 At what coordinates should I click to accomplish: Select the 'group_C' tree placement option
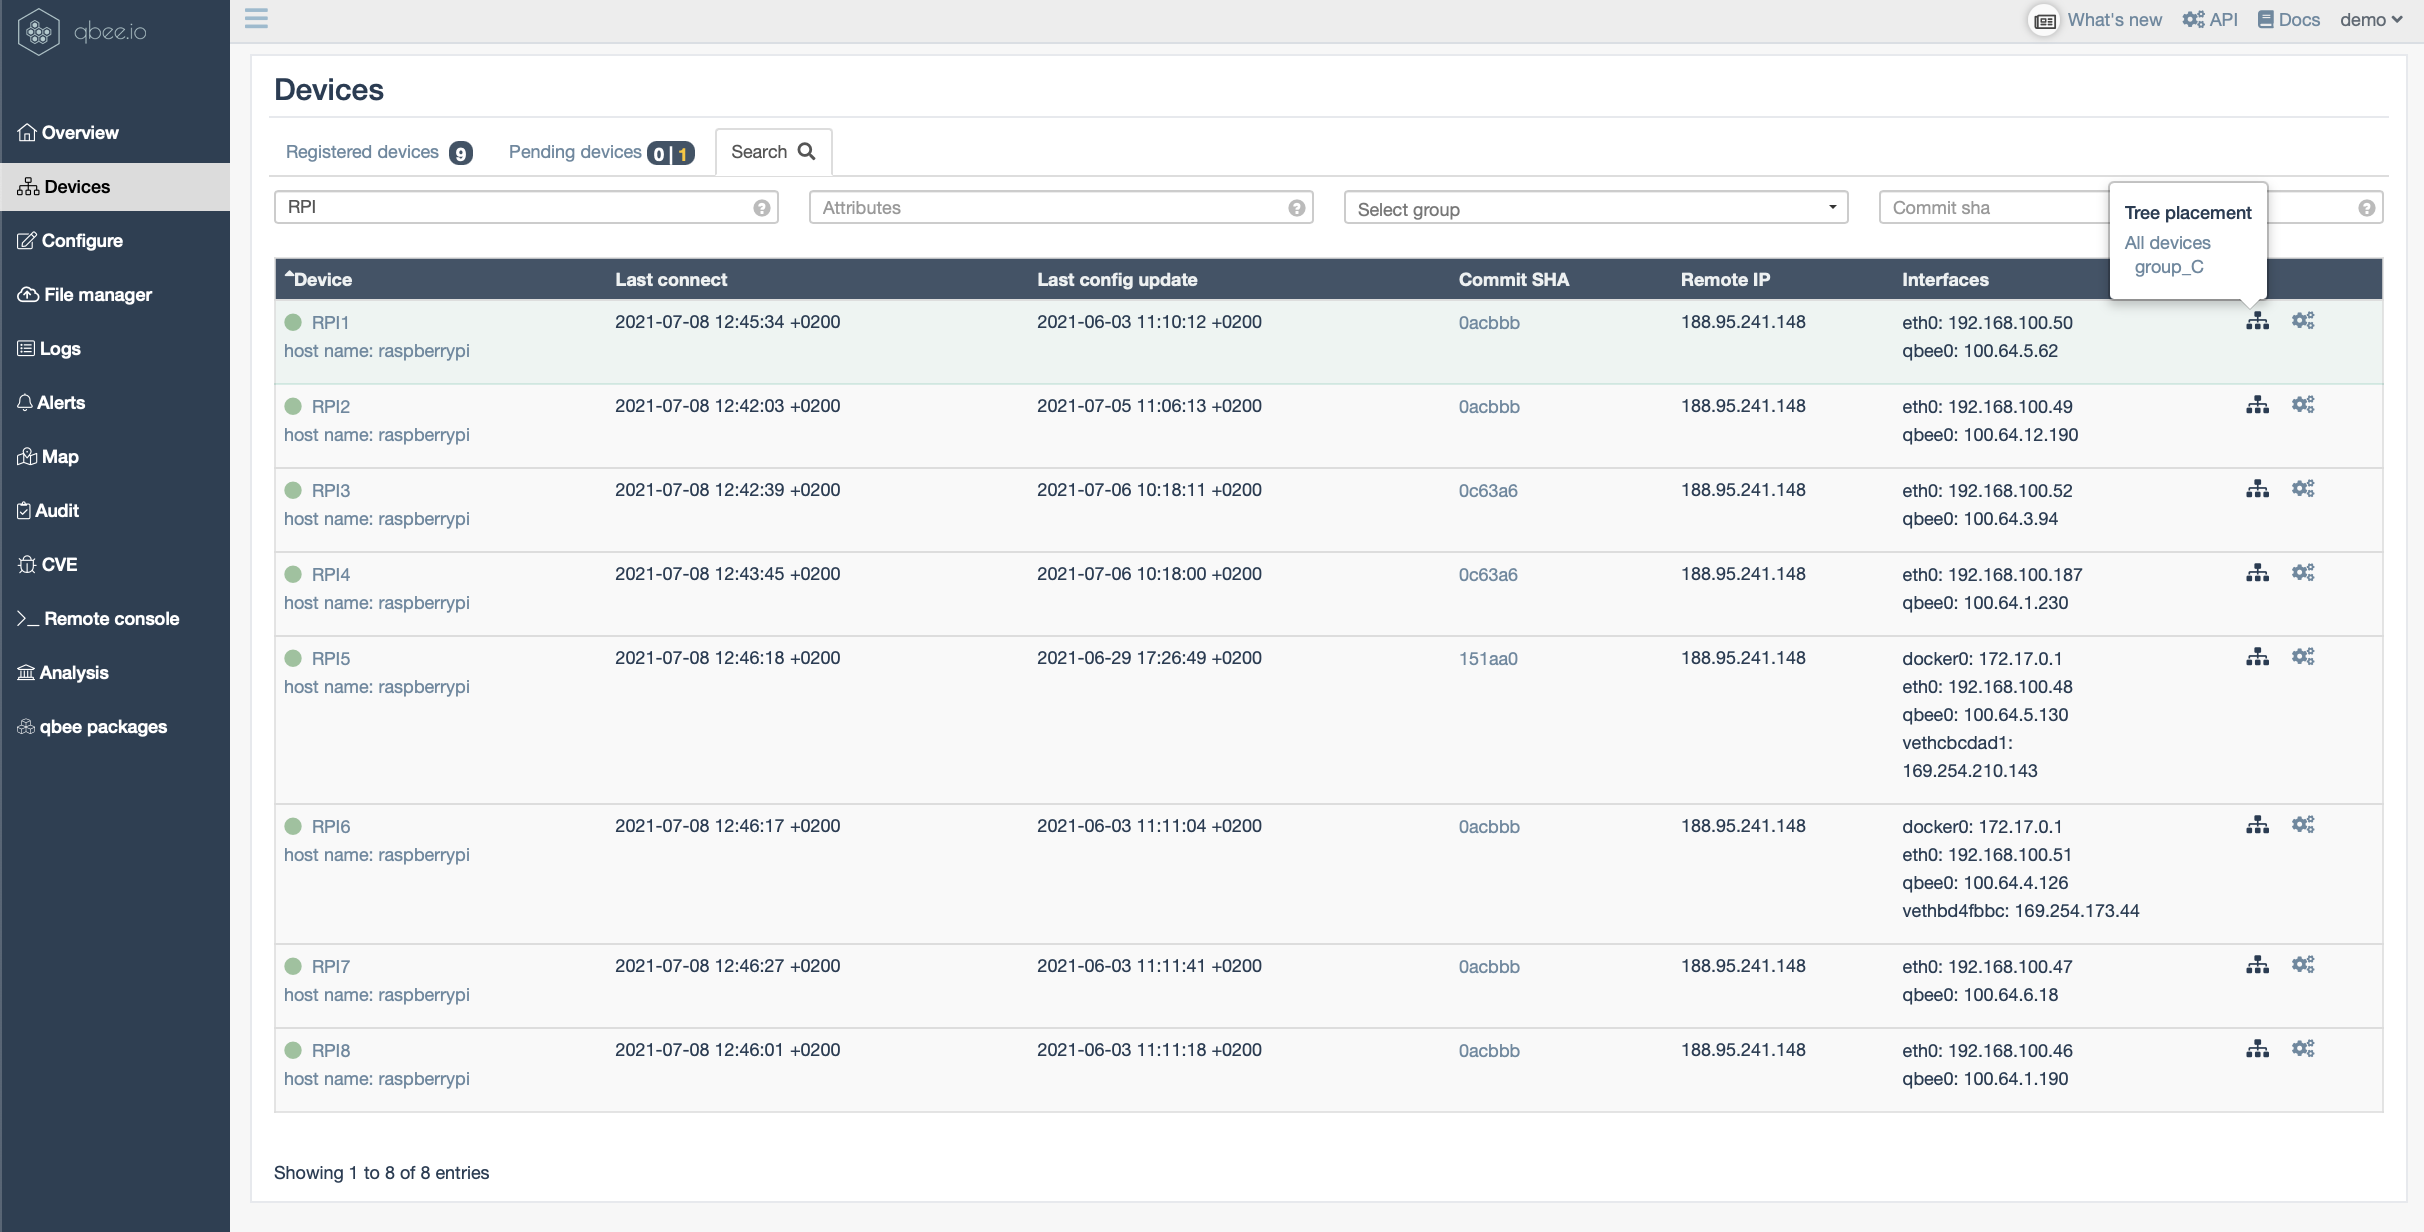click(x=2168, y=266)
